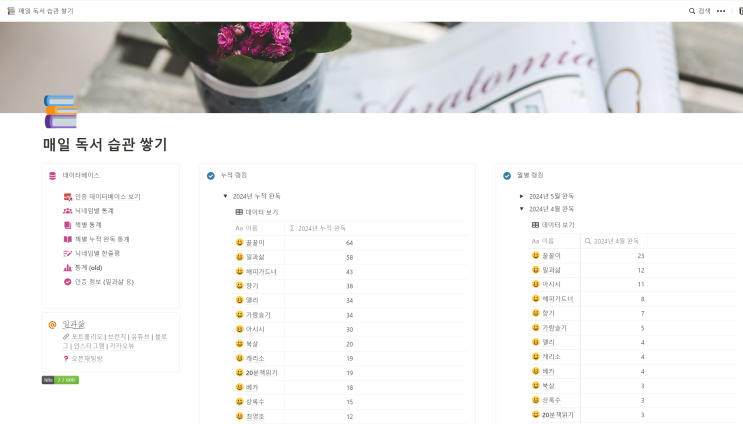Click the flower cover image
The width and height of the screenshot is (743, 424).
372,67
